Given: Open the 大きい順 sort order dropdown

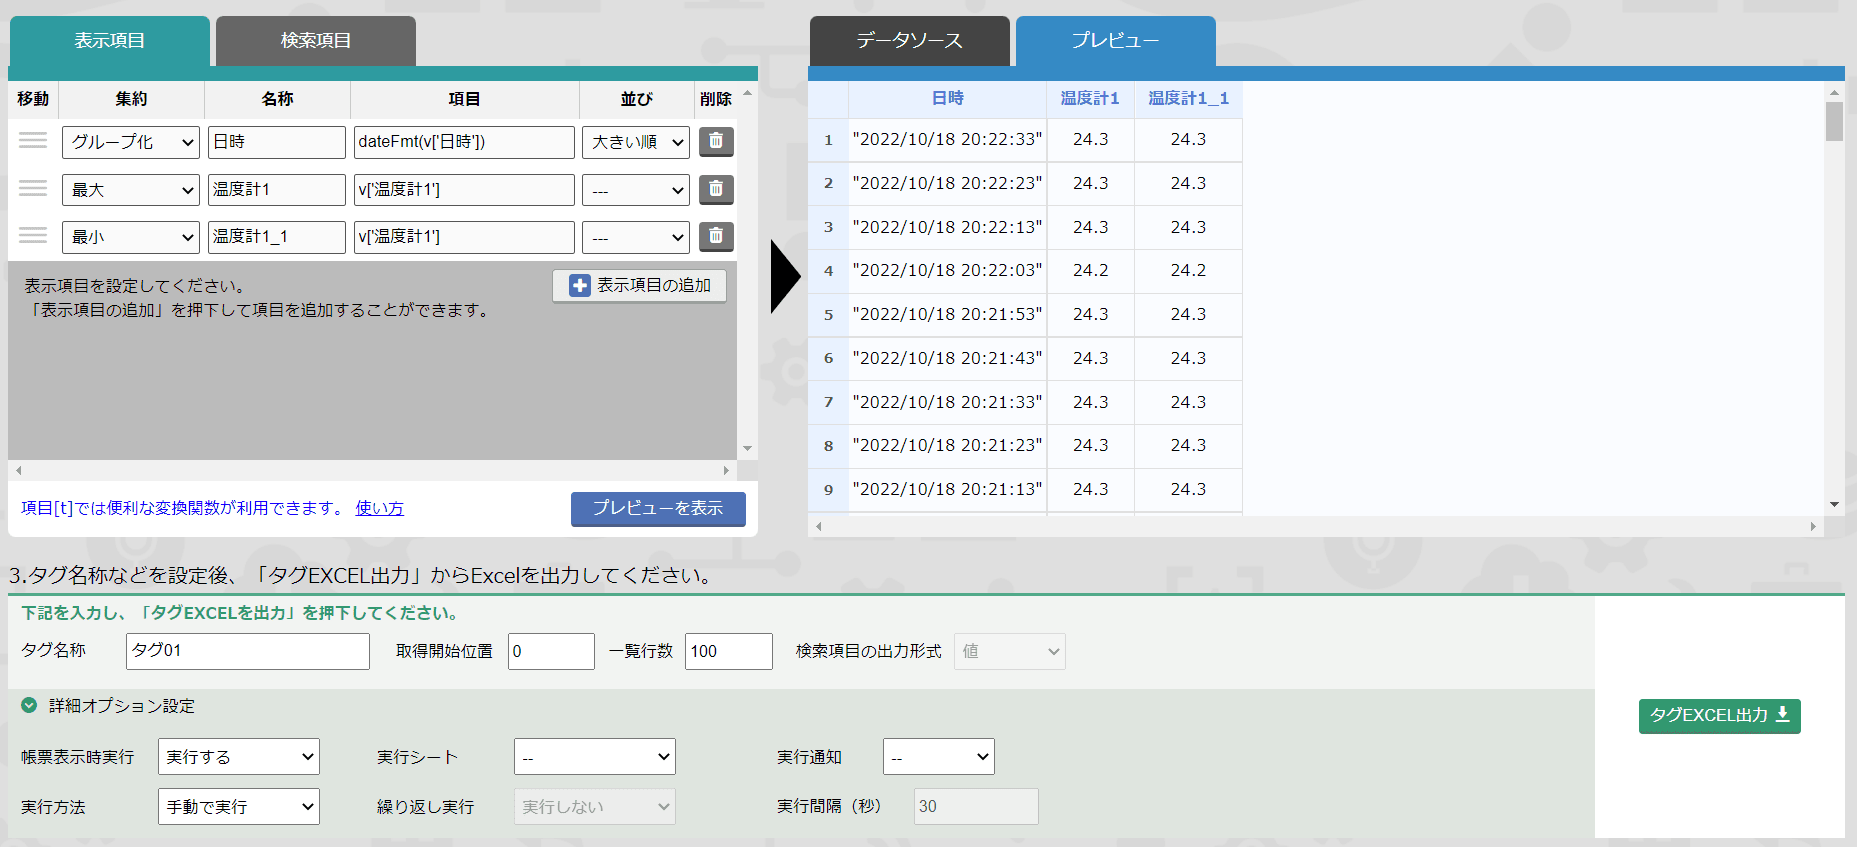Looking at the screenshot, I should [x=636, y=142].
